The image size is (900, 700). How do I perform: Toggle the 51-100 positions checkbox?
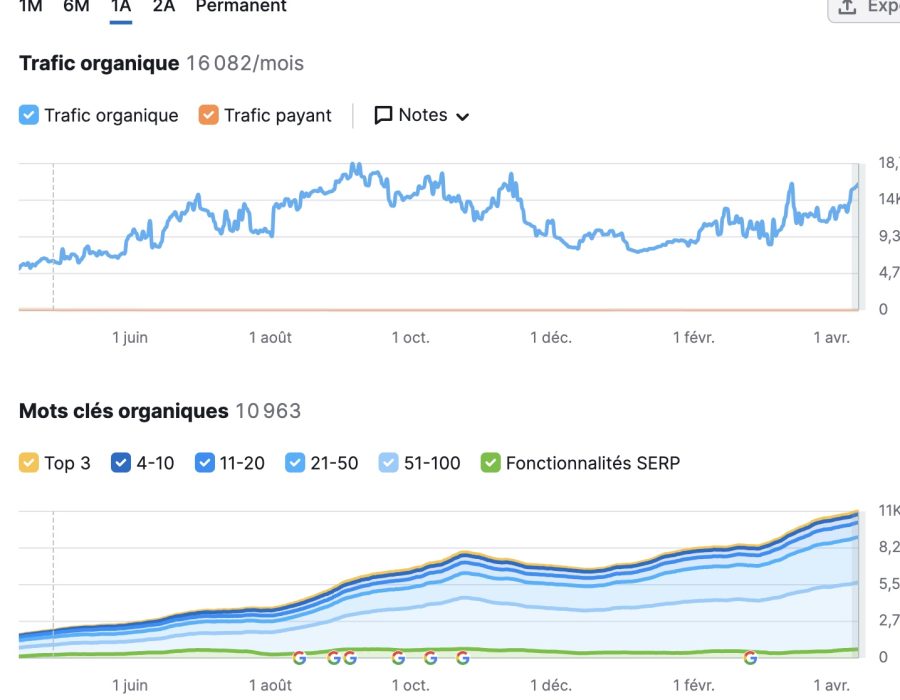[389, 462]
